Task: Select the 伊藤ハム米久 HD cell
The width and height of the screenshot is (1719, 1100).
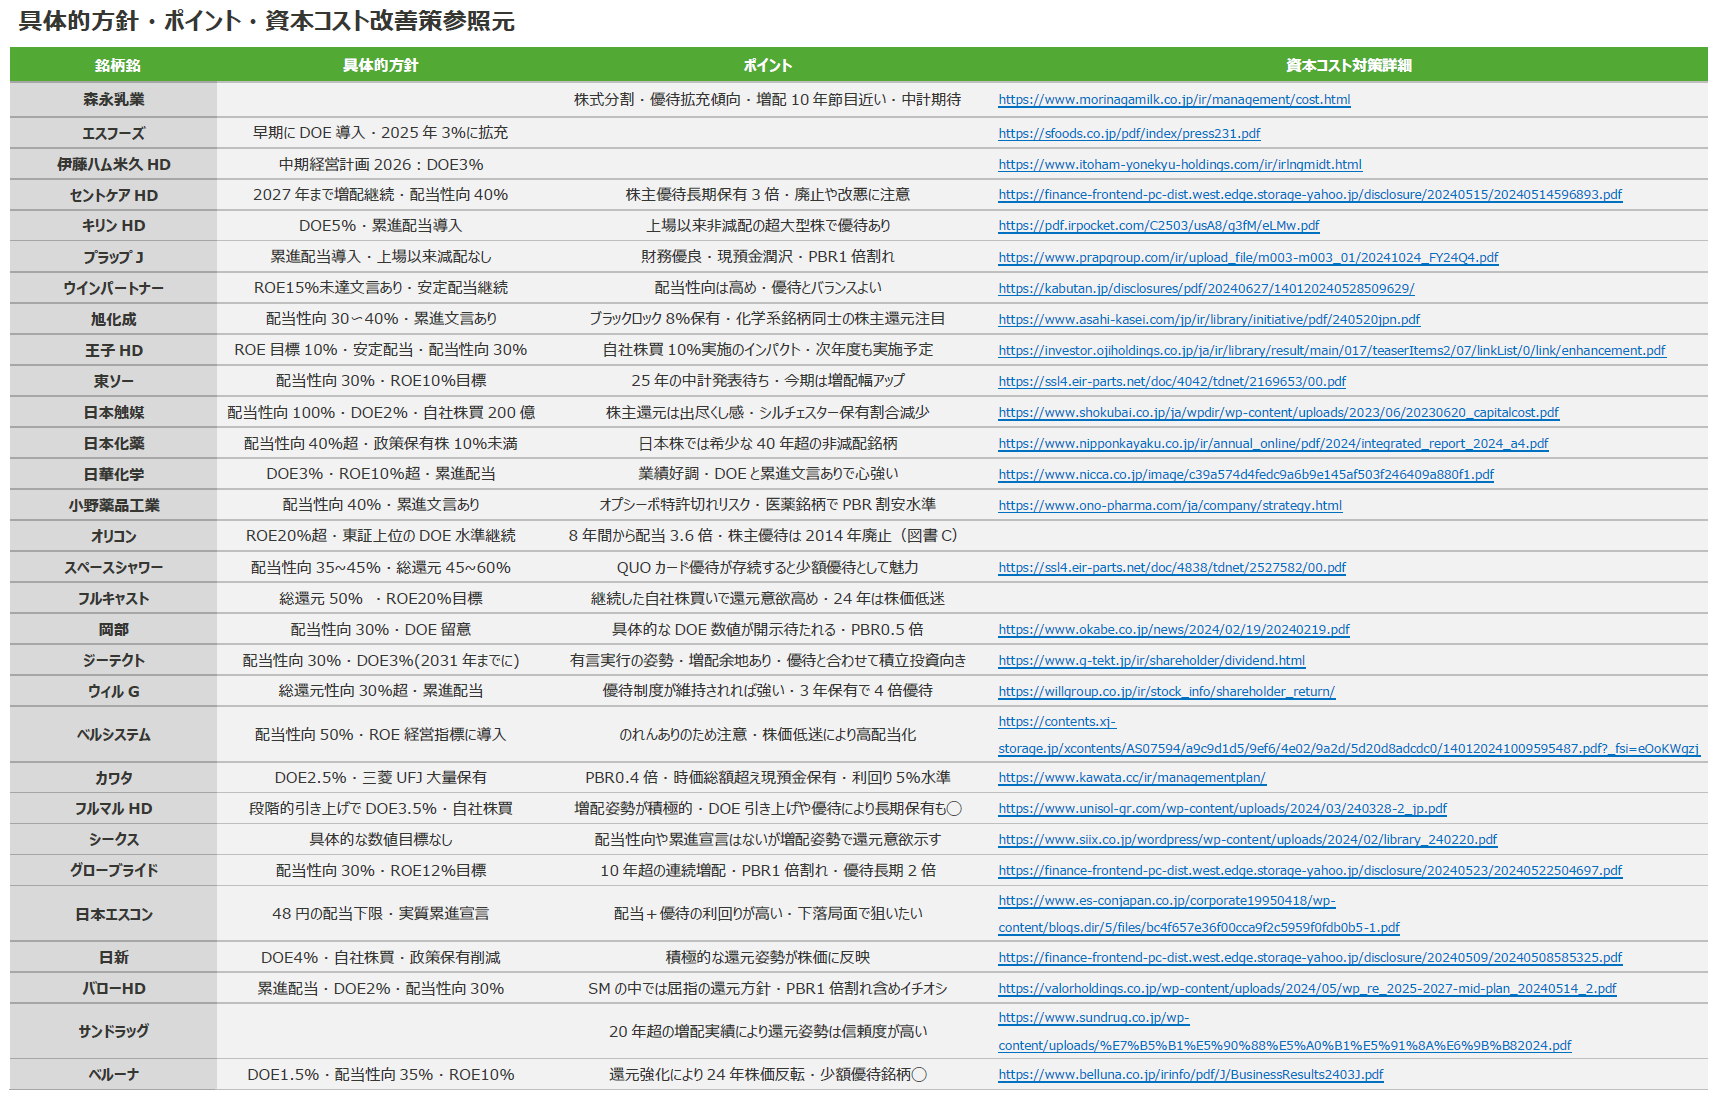Action: 114,165
